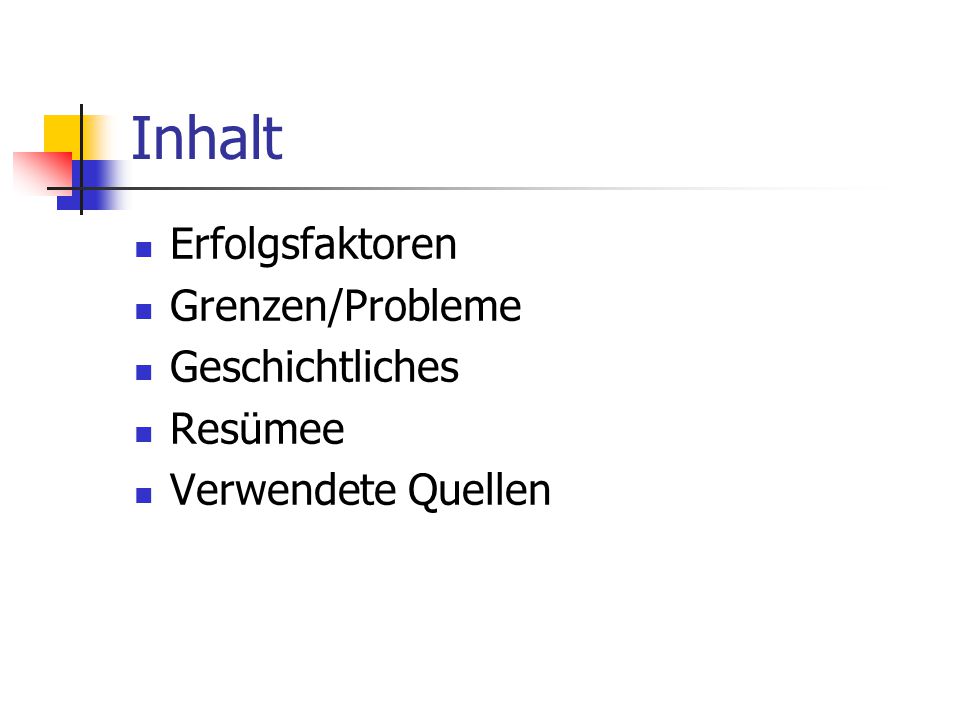The image size is (960, 720).
Task: Click the blue bullet marker beside Grenzen/Probleme
Action: coord(144,311)
